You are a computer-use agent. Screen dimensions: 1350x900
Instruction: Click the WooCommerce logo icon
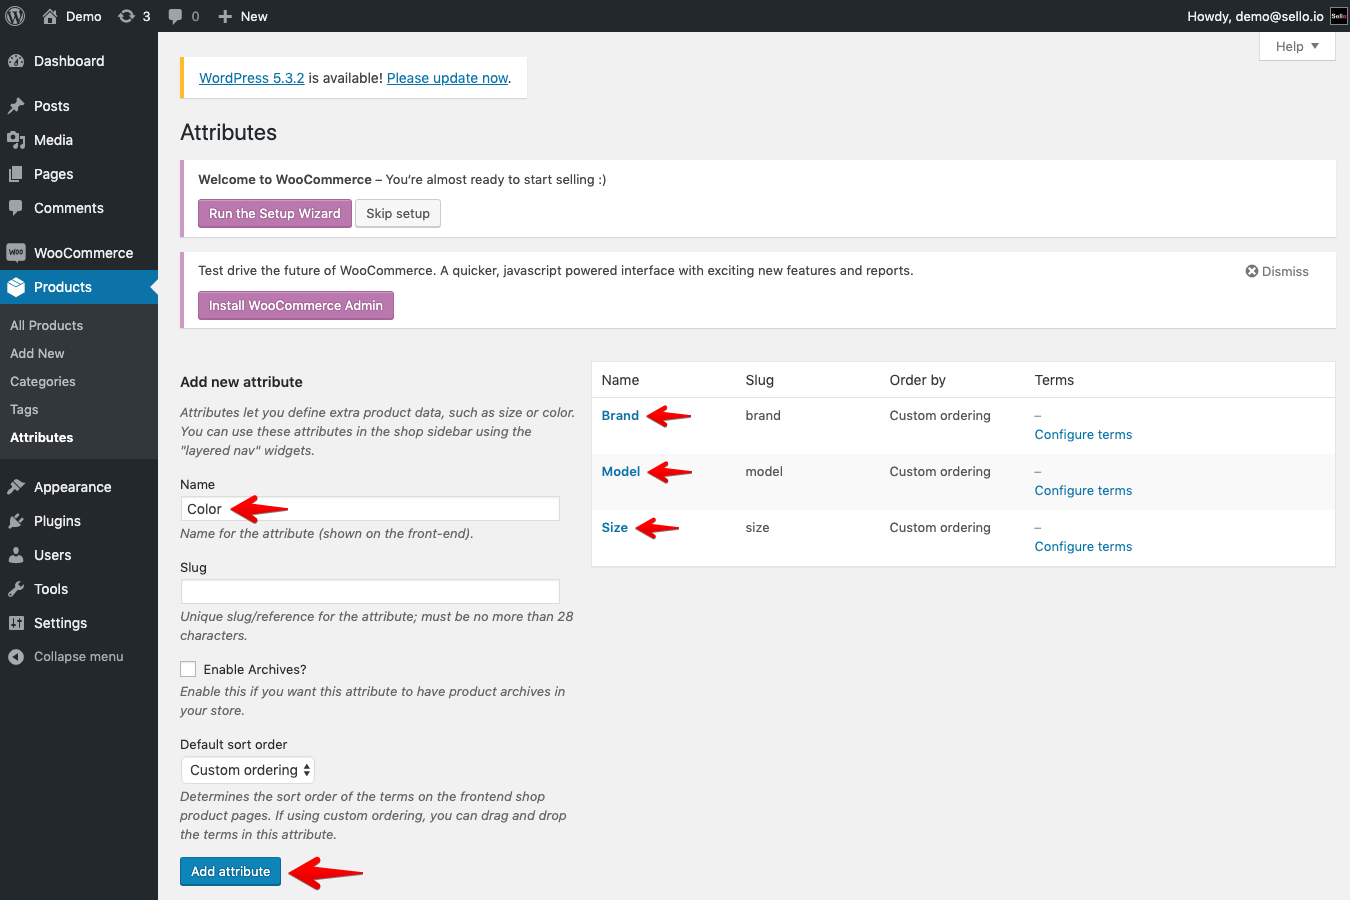16,253
